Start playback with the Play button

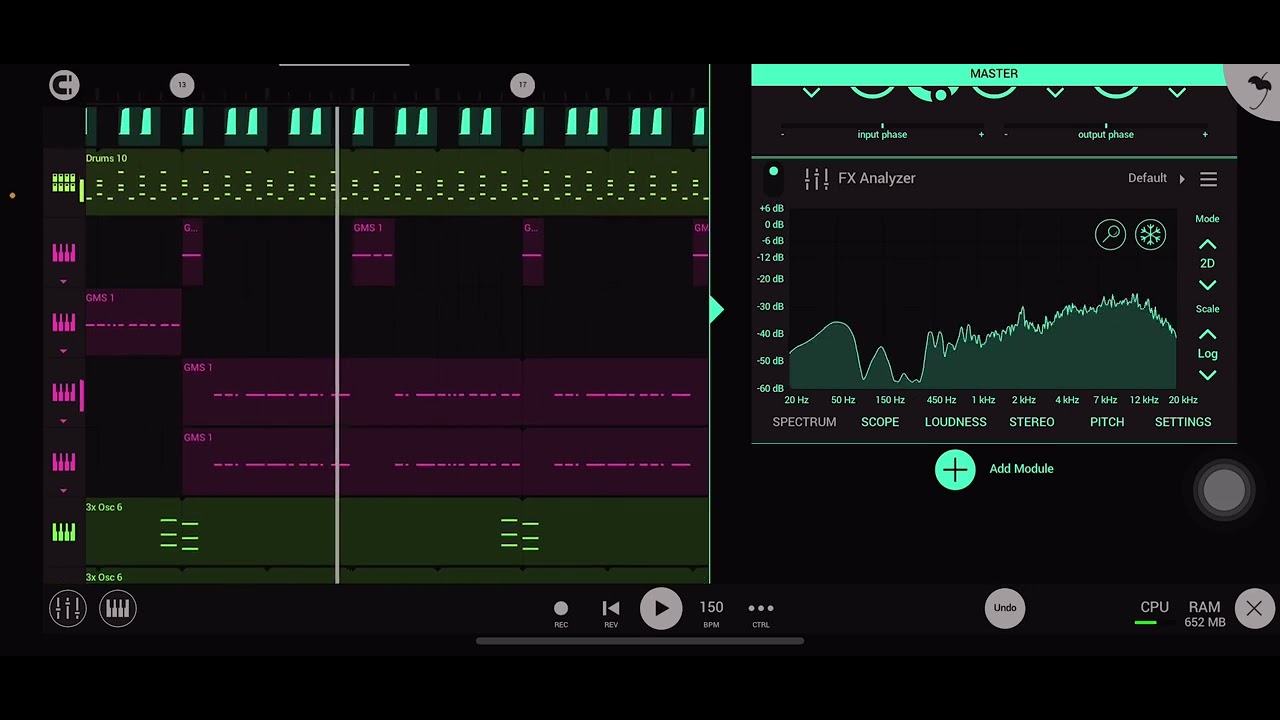coord(661,608)
